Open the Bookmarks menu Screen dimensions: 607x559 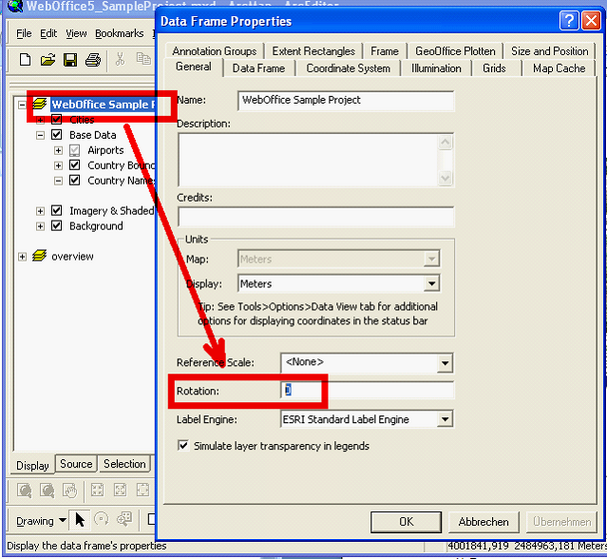point(119,34)
